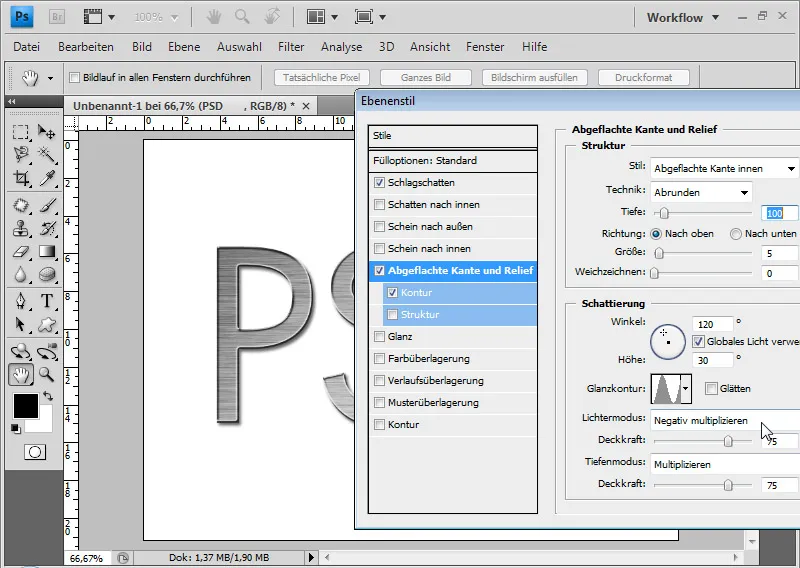The image size is (800, 568).
Task: Toggle Quick Mask mode
Action: 35,452
